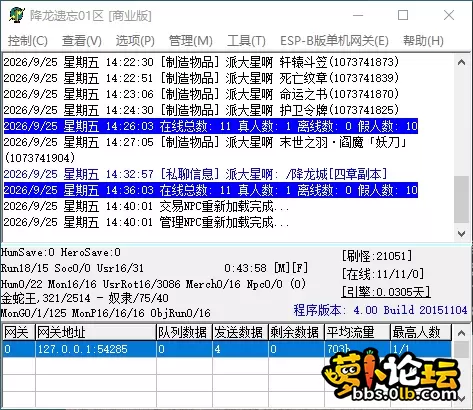This screenshot has width=473, height=410.
Task: Click the 平均流量 column header
Action: click(357, 332)
